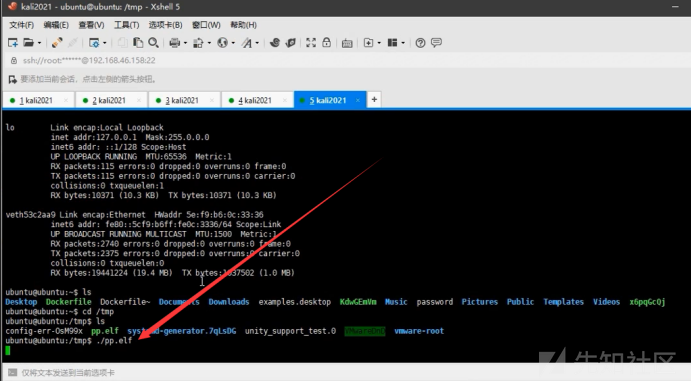
Task: Click the Open Session folder icon
Action: tap(28, 43)
